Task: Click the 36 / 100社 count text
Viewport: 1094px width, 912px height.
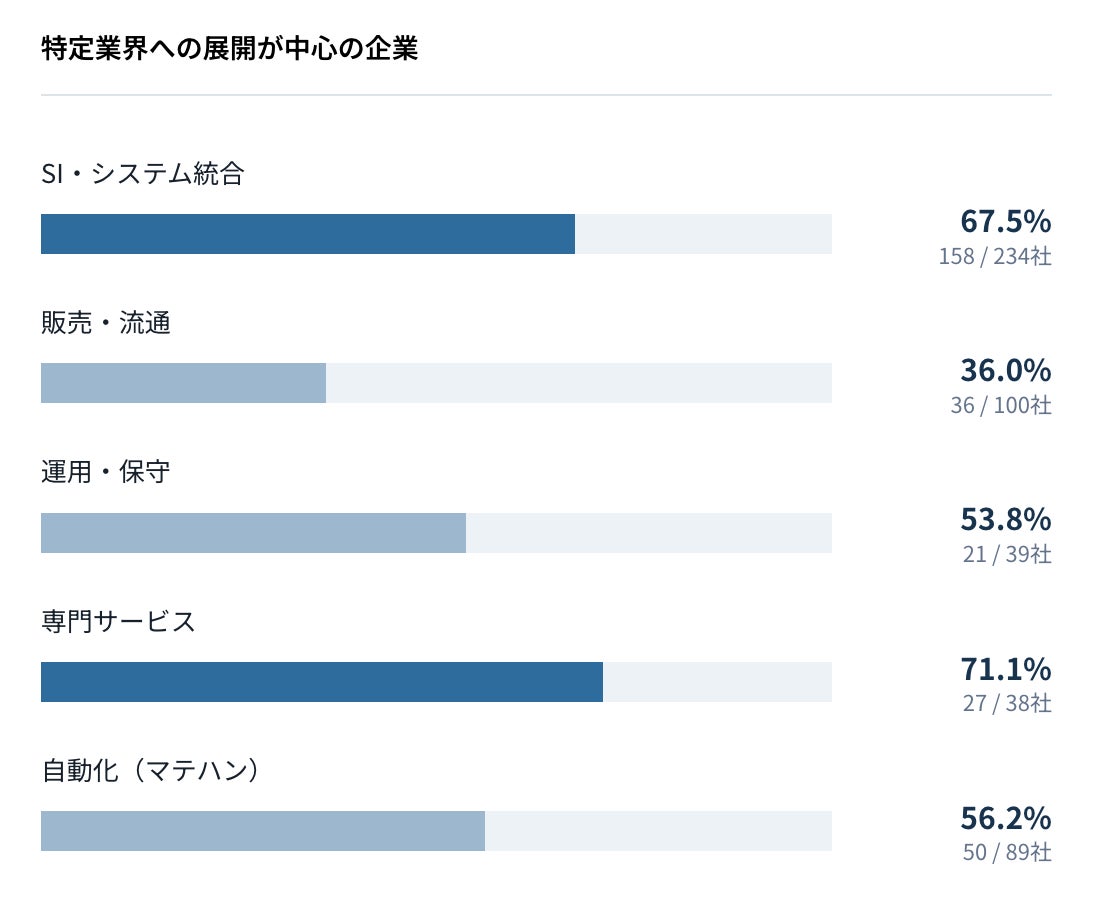Action: click(x=1001, y=405)
